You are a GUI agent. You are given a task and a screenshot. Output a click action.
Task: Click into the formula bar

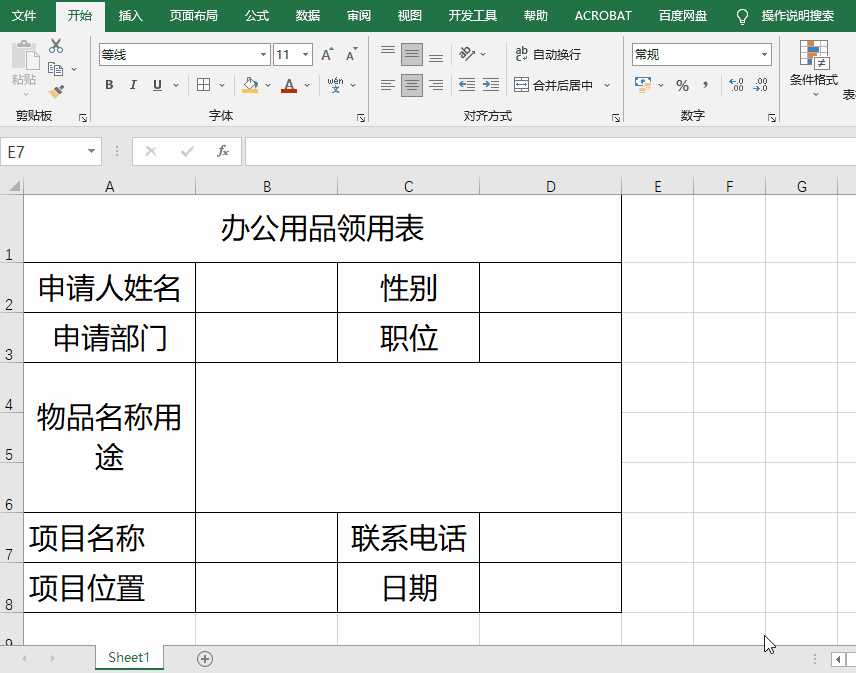(550, 151)
